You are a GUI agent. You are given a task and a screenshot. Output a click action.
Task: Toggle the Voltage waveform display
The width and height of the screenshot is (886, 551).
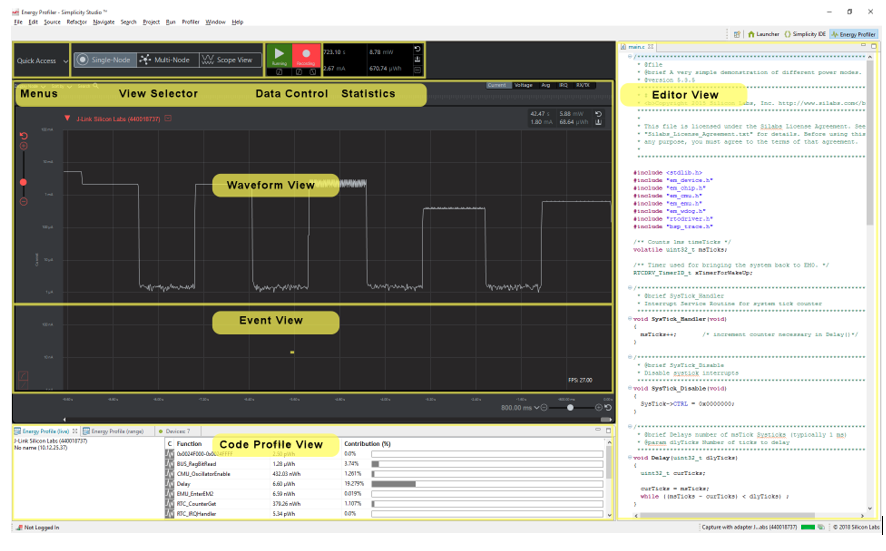tap(524, 85)
